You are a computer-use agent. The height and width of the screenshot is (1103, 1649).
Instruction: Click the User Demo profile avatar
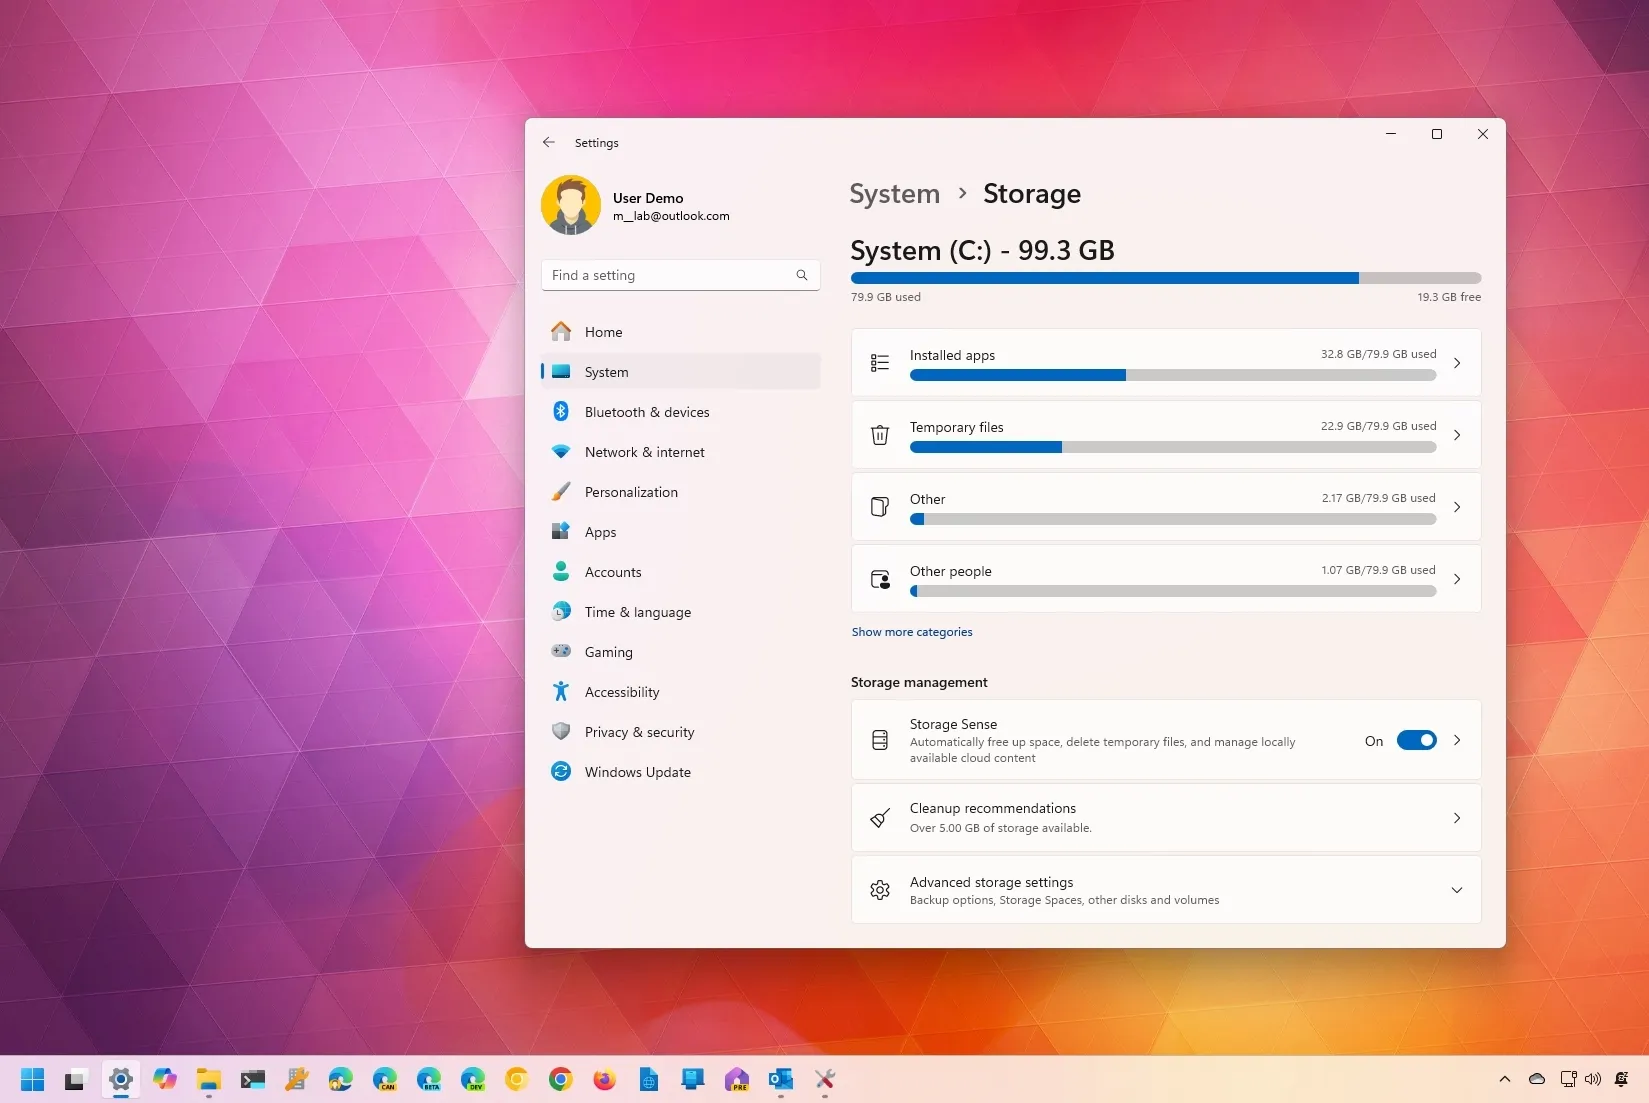(570, 204)
